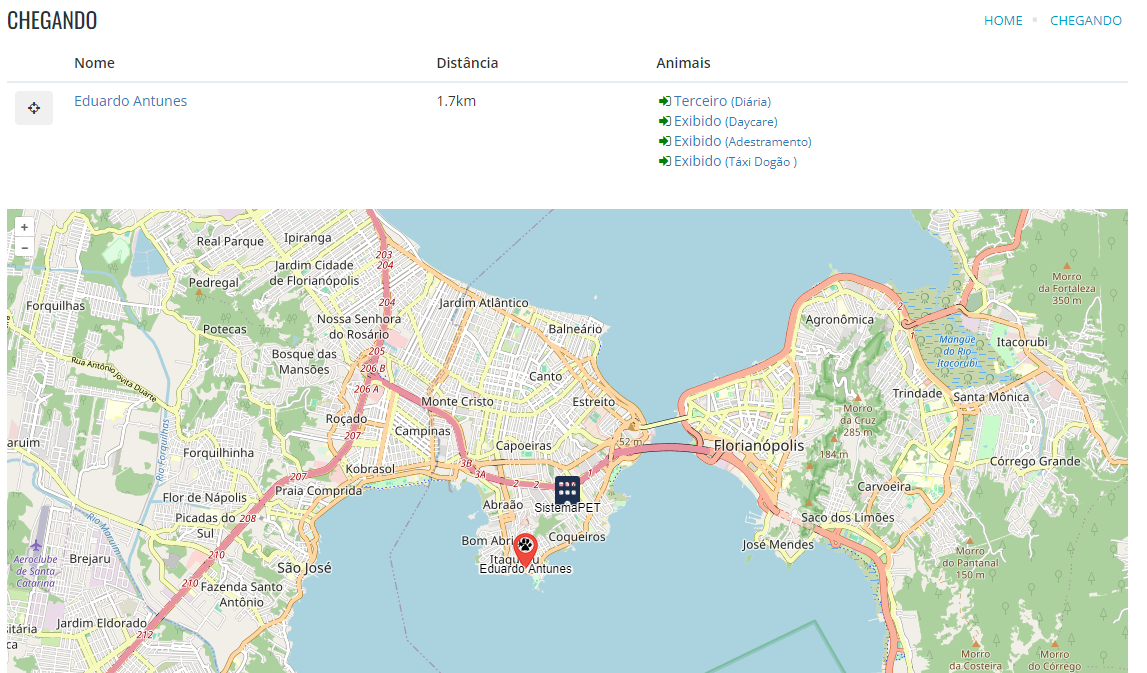The height and width of the screenshot is (673, 1147).
Task: Click the Animais column header
Action: [x=683, y=63]
